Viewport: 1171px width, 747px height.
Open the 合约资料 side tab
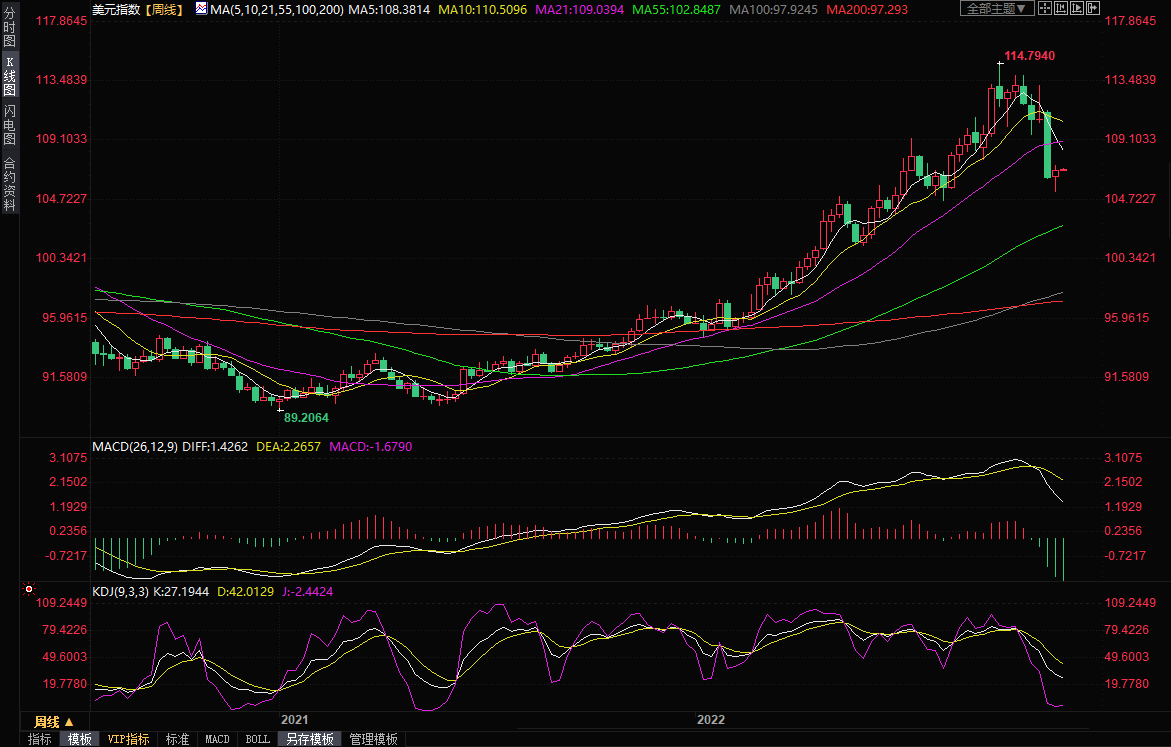[9, 184]
